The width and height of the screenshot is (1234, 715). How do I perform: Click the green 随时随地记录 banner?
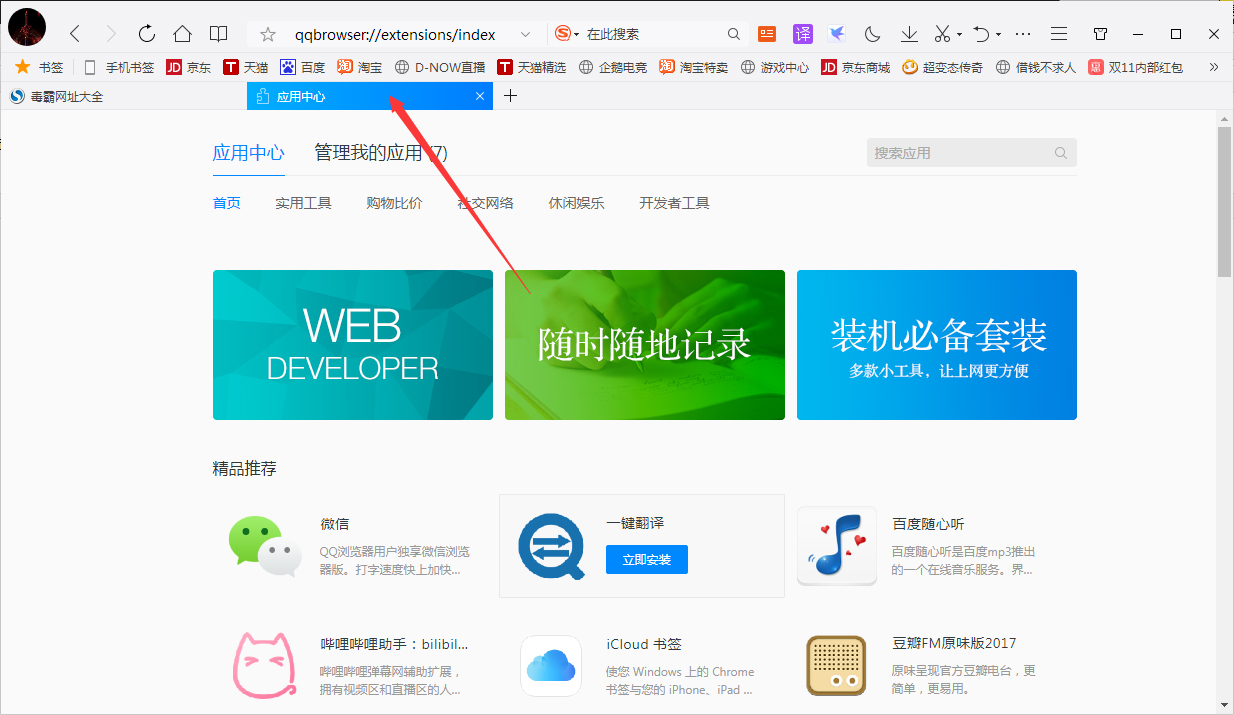point(644,345)
